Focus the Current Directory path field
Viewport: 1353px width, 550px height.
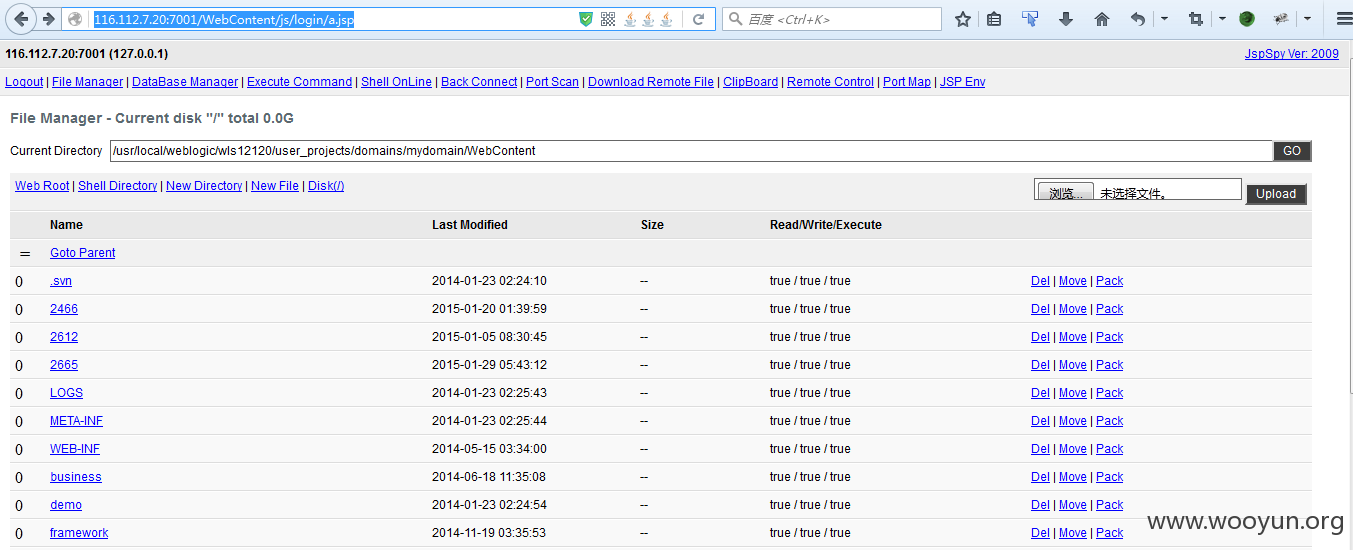click(x=691, y=151)
